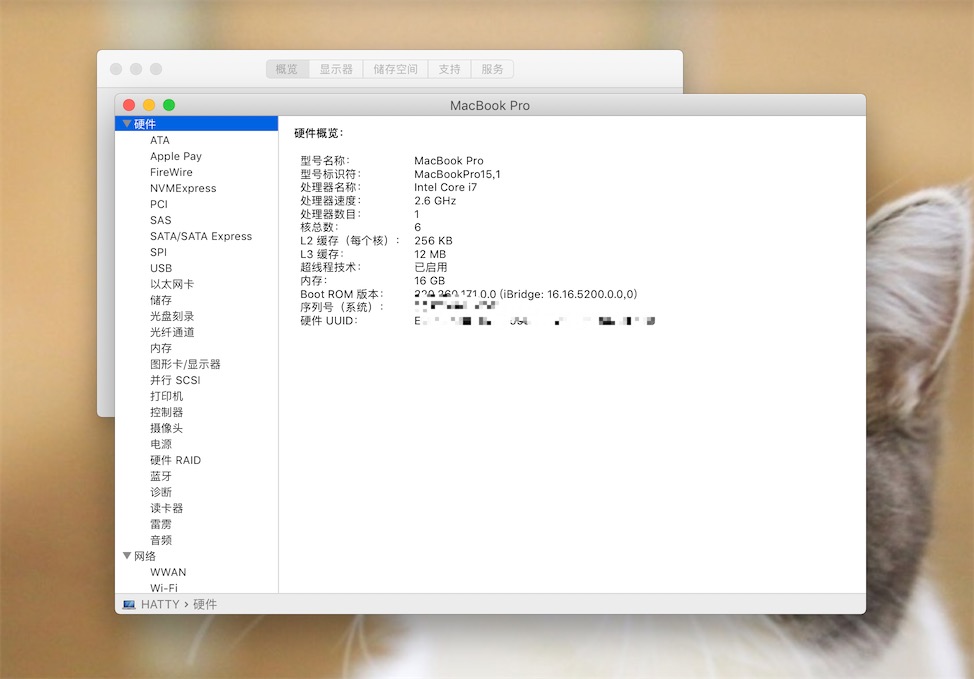Open 服务 tab in background window

click(493, 69)
